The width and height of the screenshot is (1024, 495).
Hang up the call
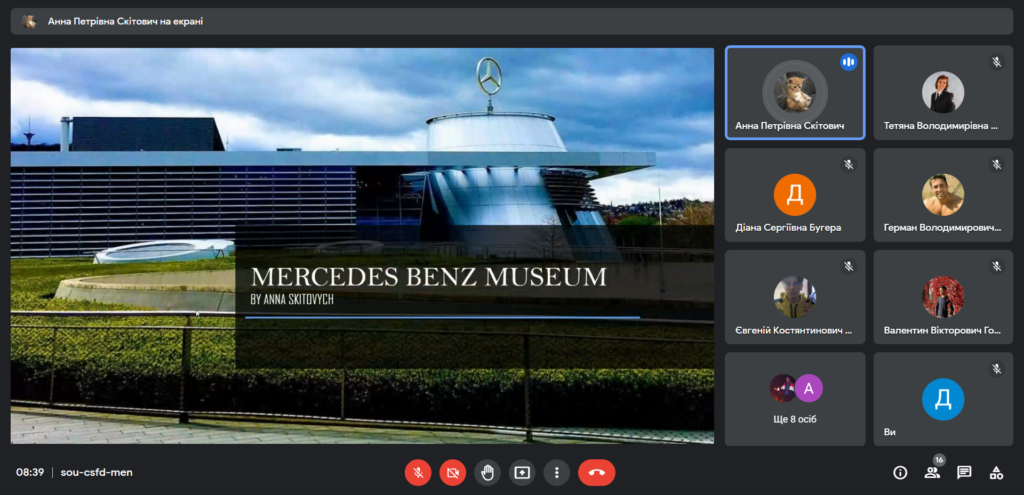[x=597, y=472]
